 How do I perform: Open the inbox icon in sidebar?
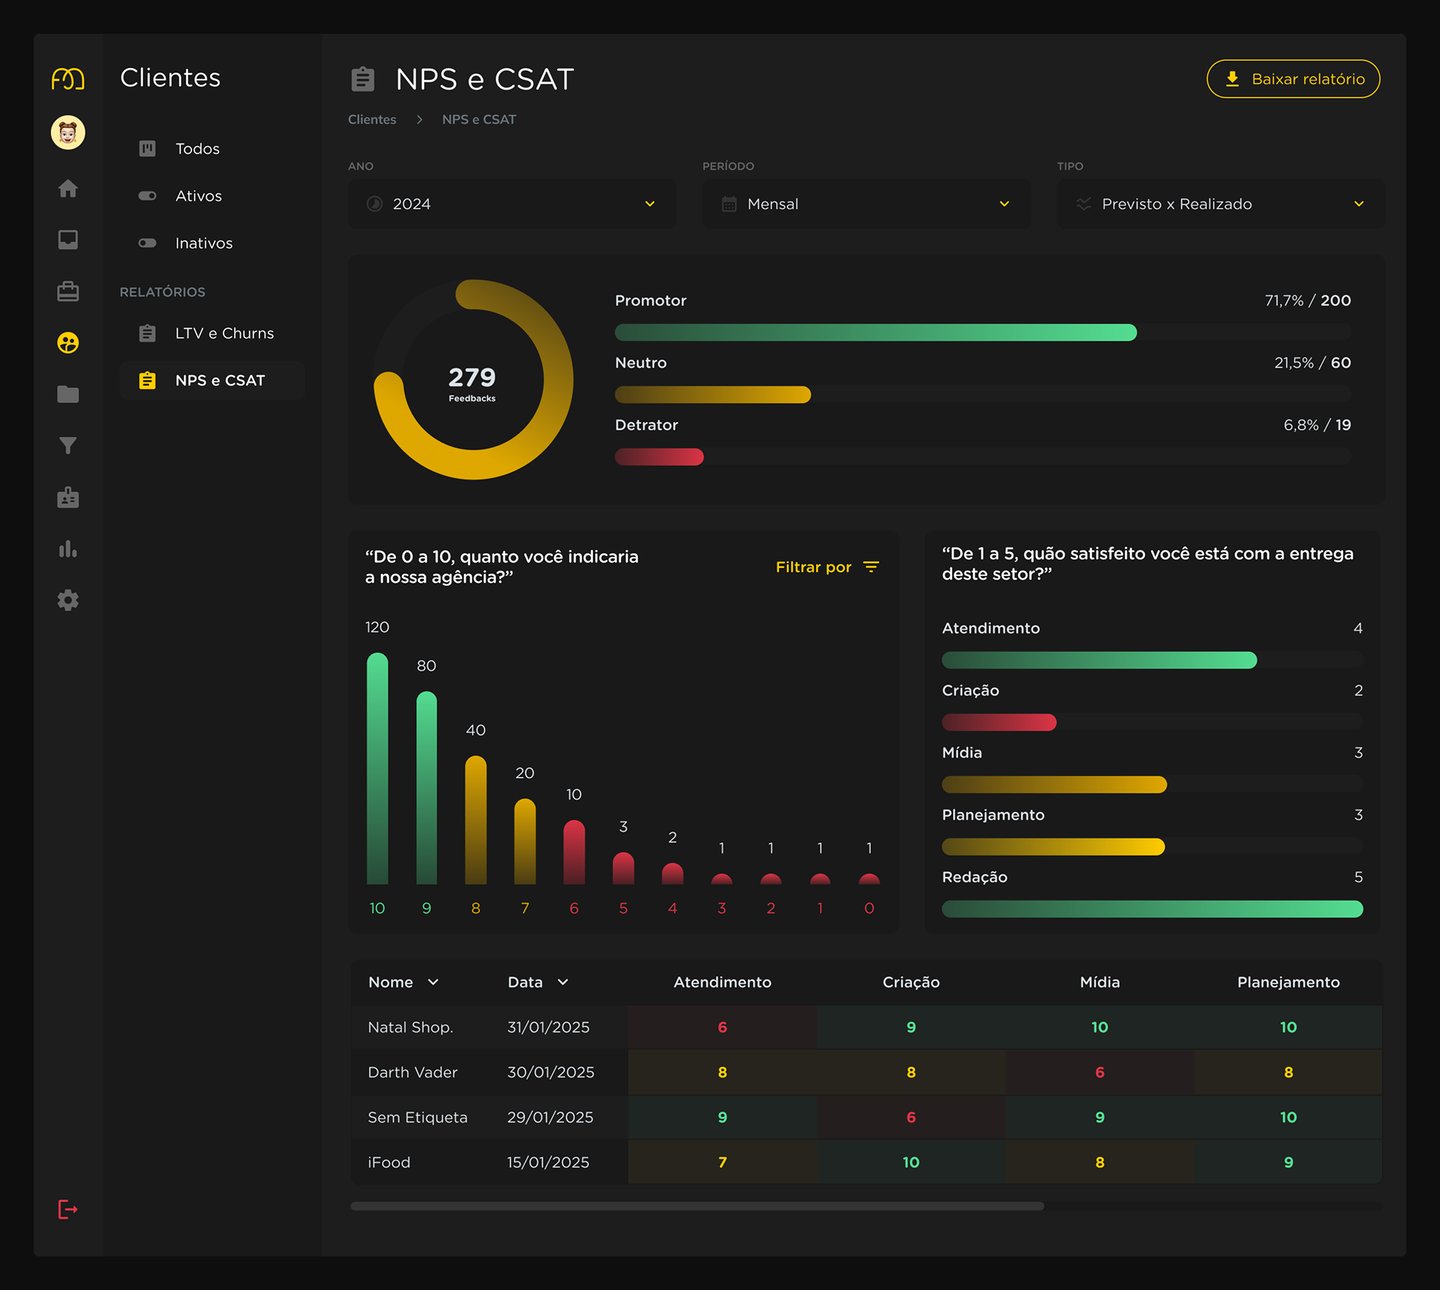pos(68,240)
